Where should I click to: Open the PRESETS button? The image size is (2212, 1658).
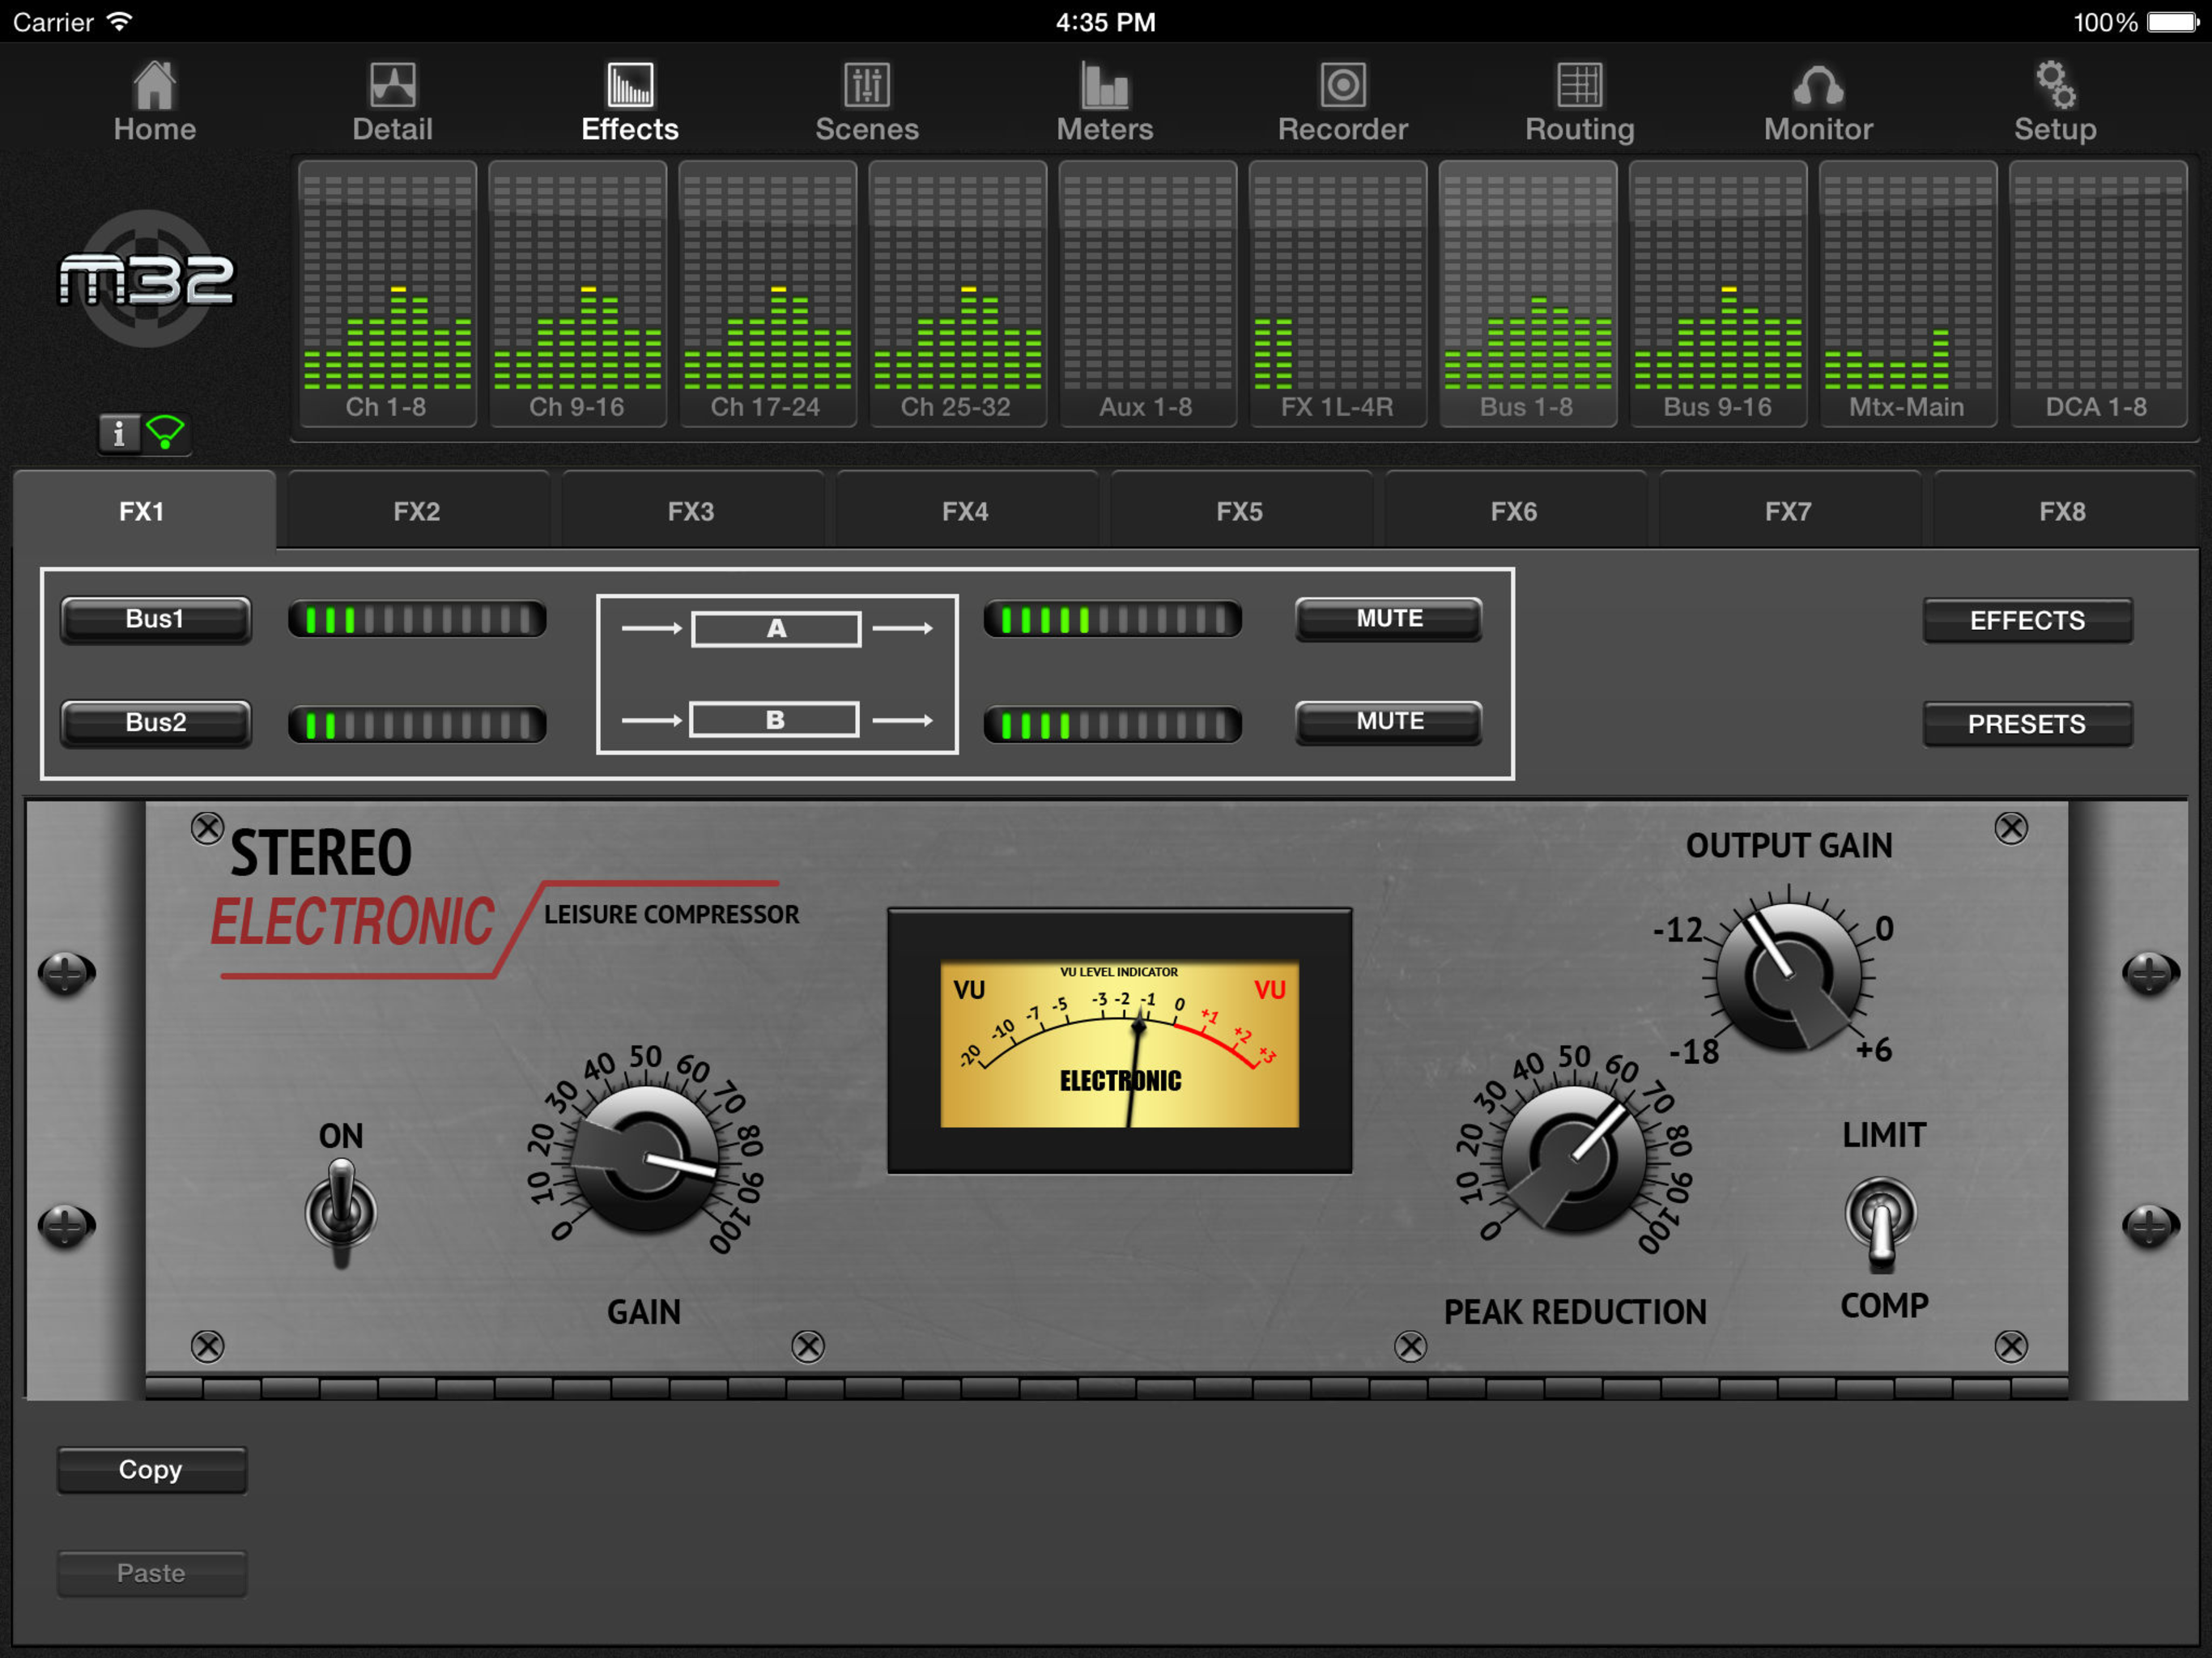[x=2026, y=724]
